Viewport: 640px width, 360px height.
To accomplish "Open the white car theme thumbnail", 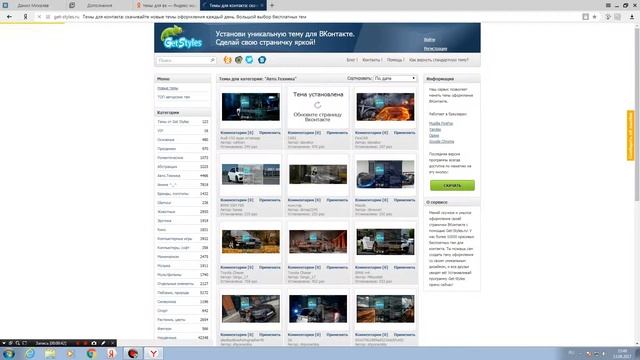I will (x=251, y=174).
